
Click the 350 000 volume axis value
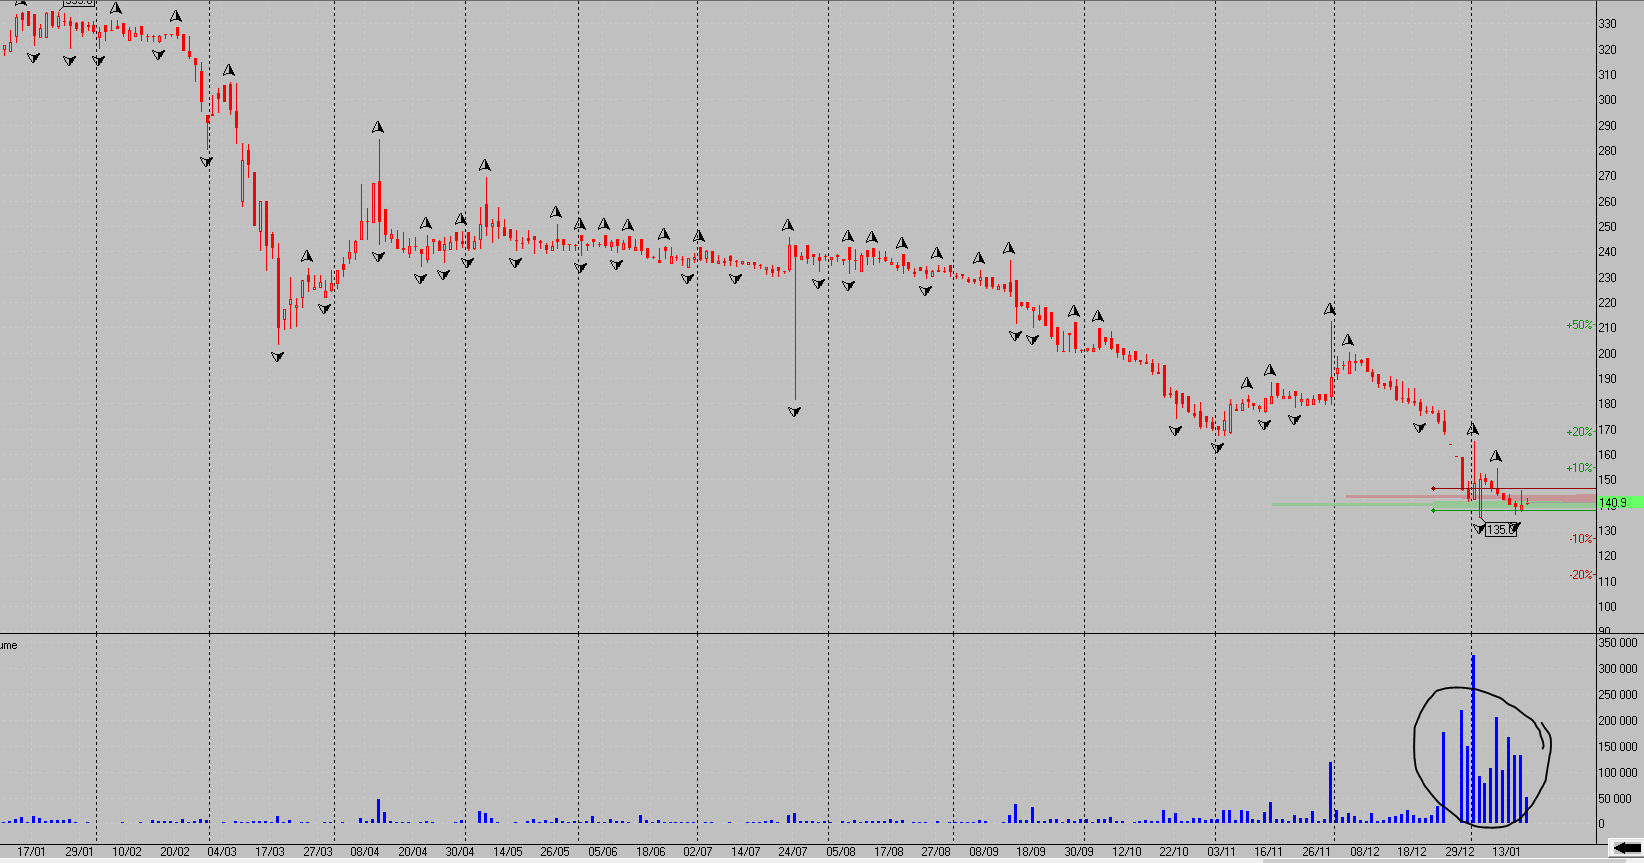tap(1618, 643)
